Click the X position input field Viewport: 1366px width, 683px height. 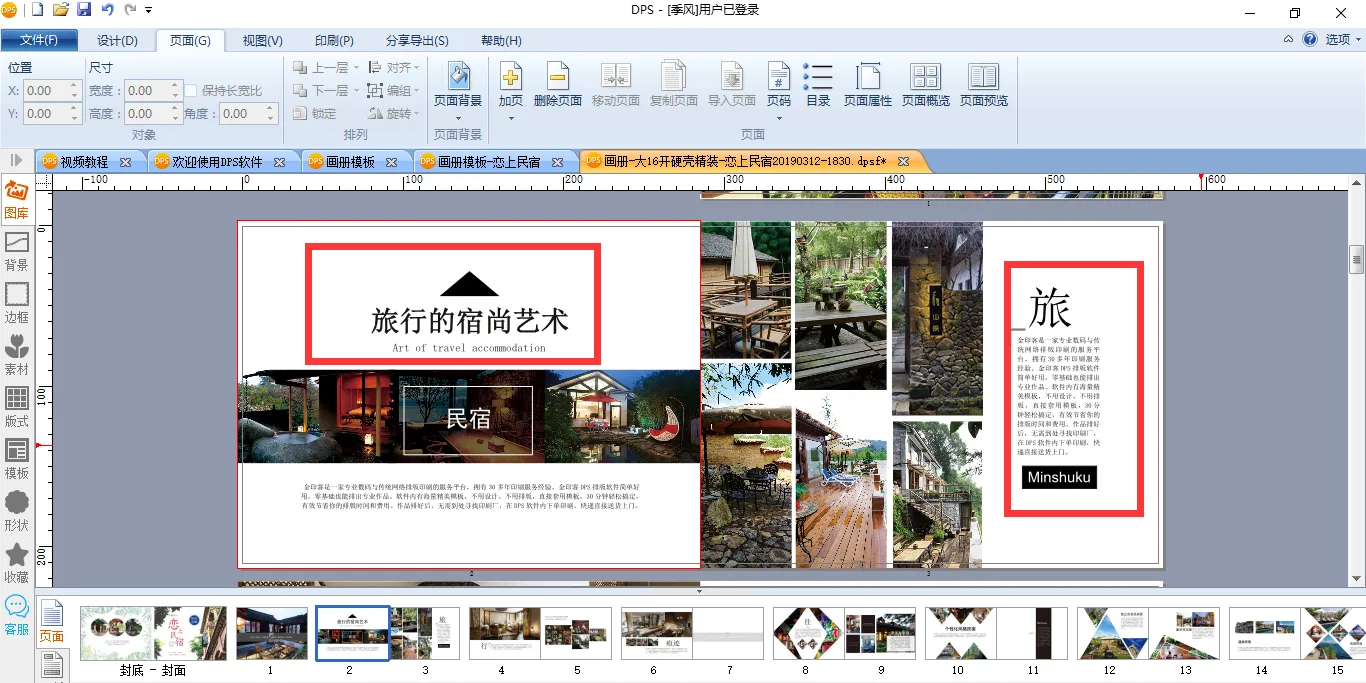point(45,91)
